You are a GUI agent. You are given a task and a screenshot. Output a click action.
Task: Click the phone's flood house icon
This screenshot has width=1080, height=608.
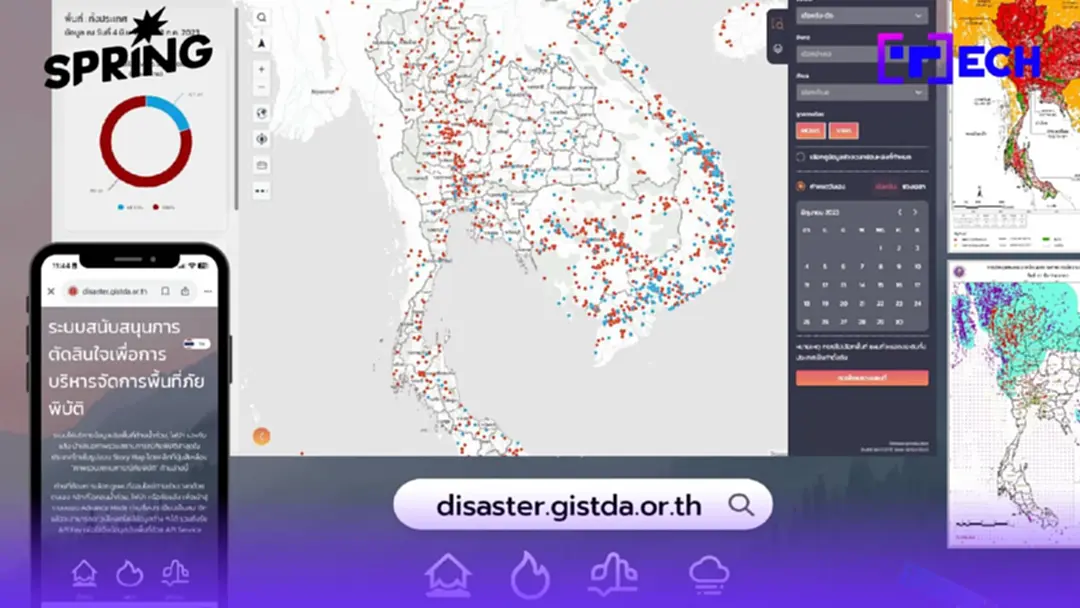(84, 574)
